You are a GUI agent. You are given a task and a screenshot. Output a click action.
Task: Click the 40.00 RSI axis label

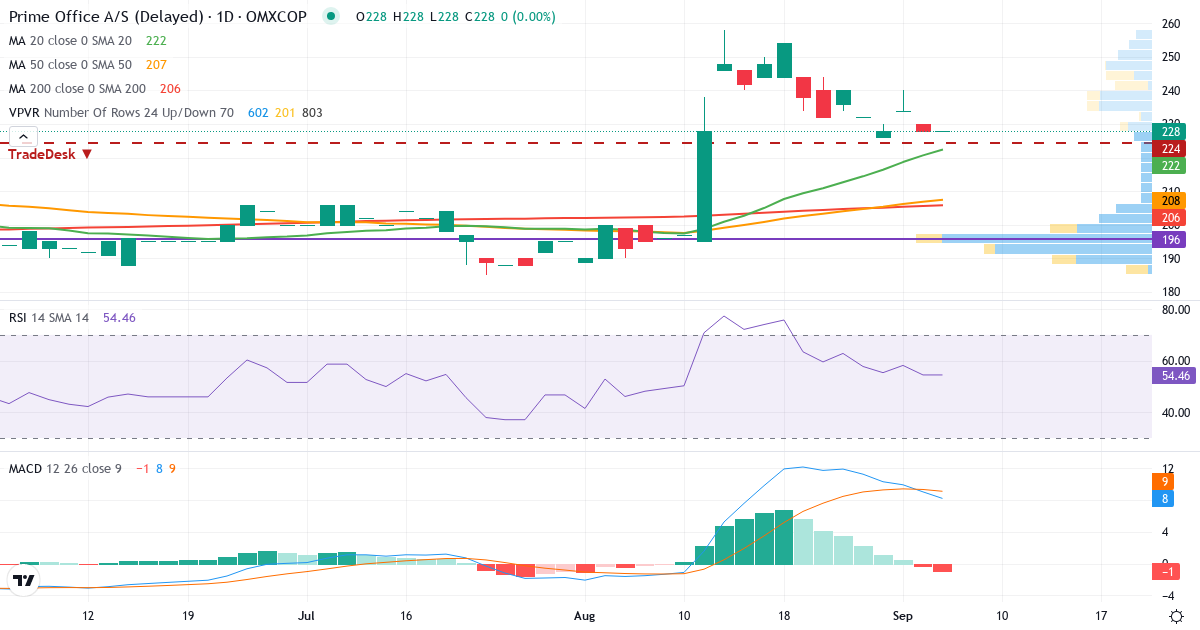[x=1174, y=412]
